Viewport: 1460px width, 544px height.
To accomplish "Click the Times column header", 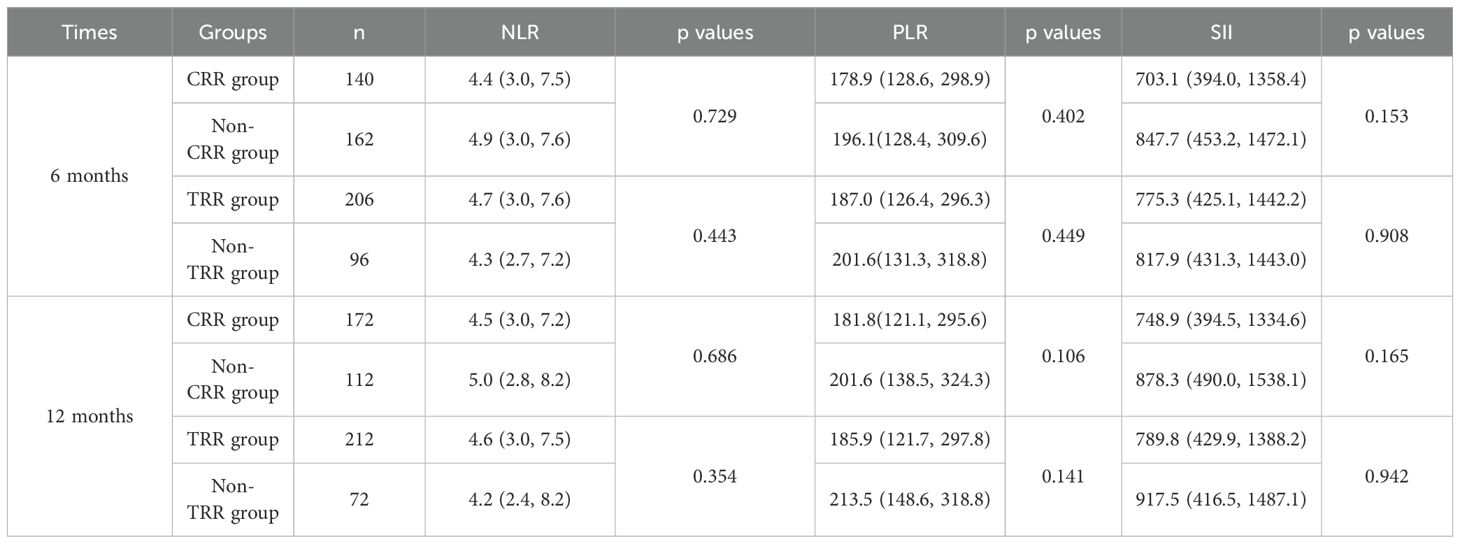I will [x=89, y=32].
